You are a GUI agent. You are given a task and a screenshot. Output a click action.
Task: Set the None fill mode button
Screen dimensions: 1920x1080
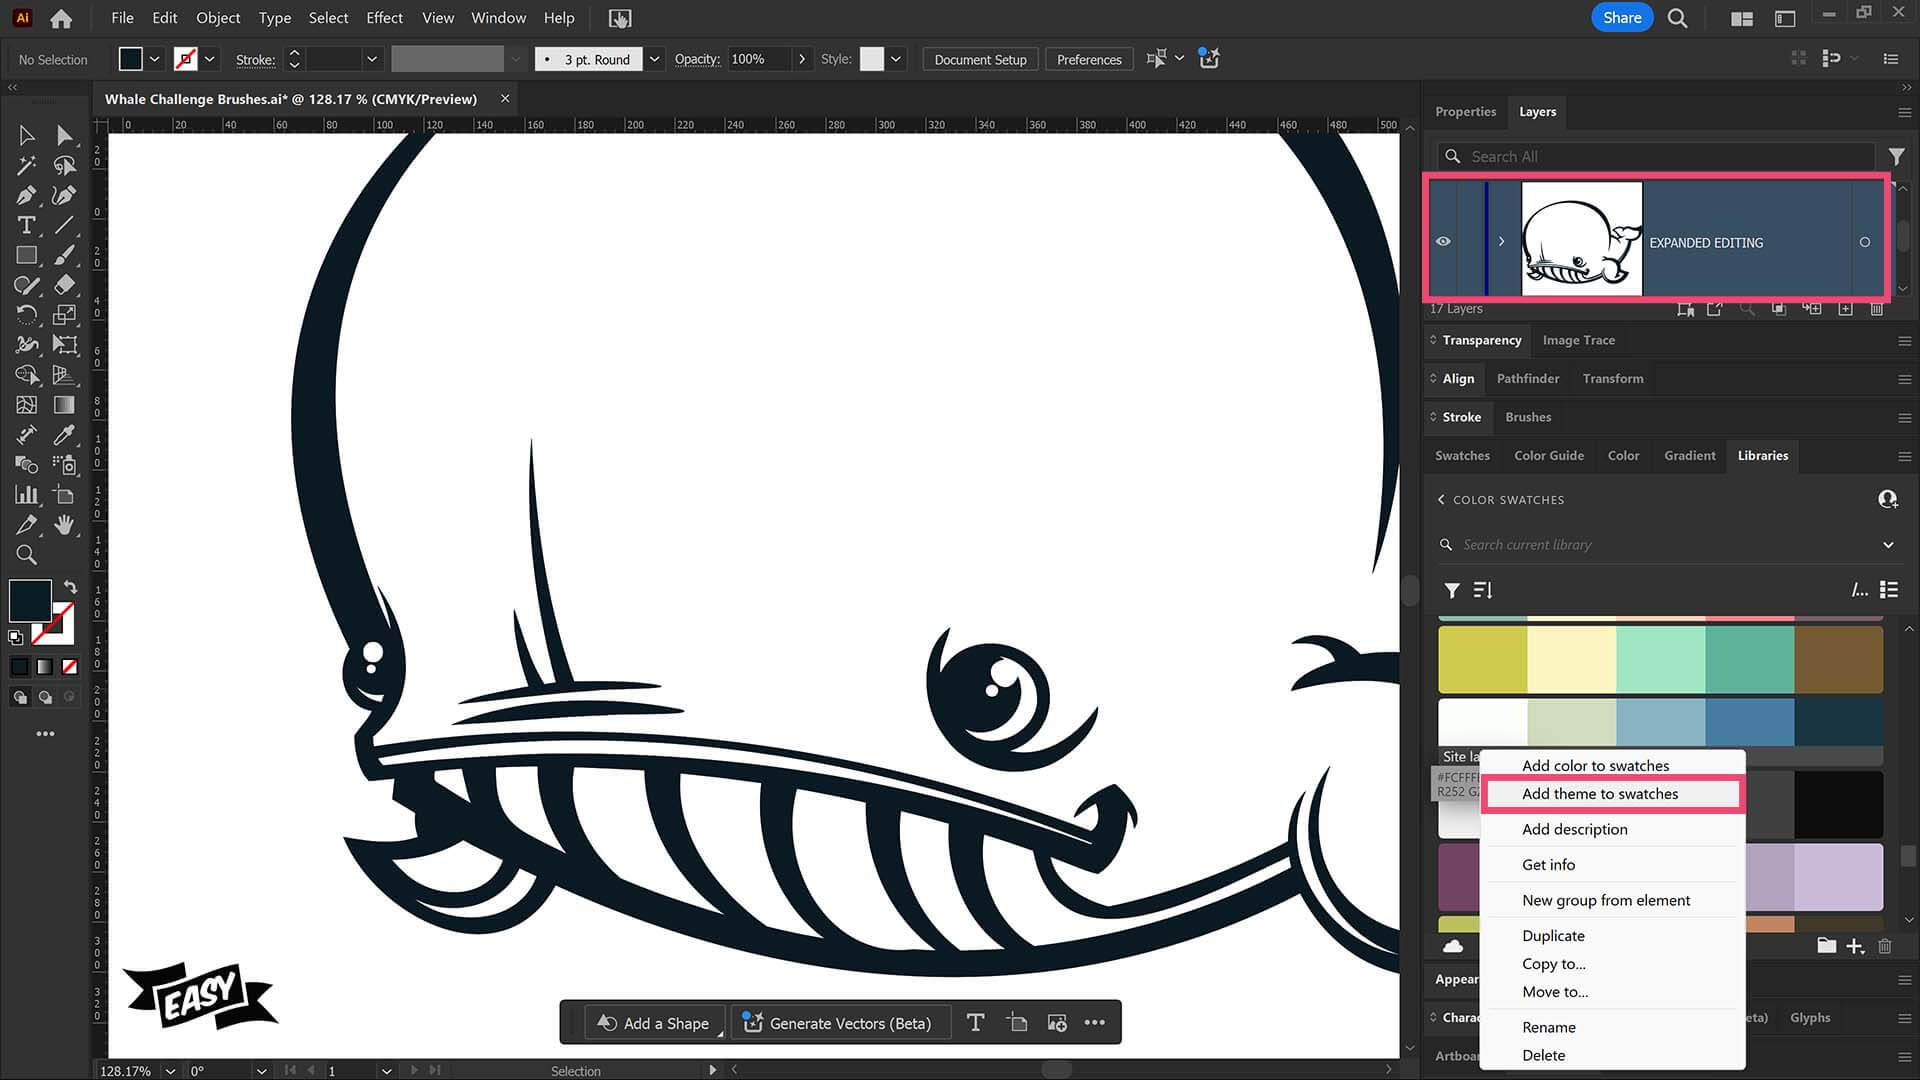pyautogui.click(x=70, y=667)
